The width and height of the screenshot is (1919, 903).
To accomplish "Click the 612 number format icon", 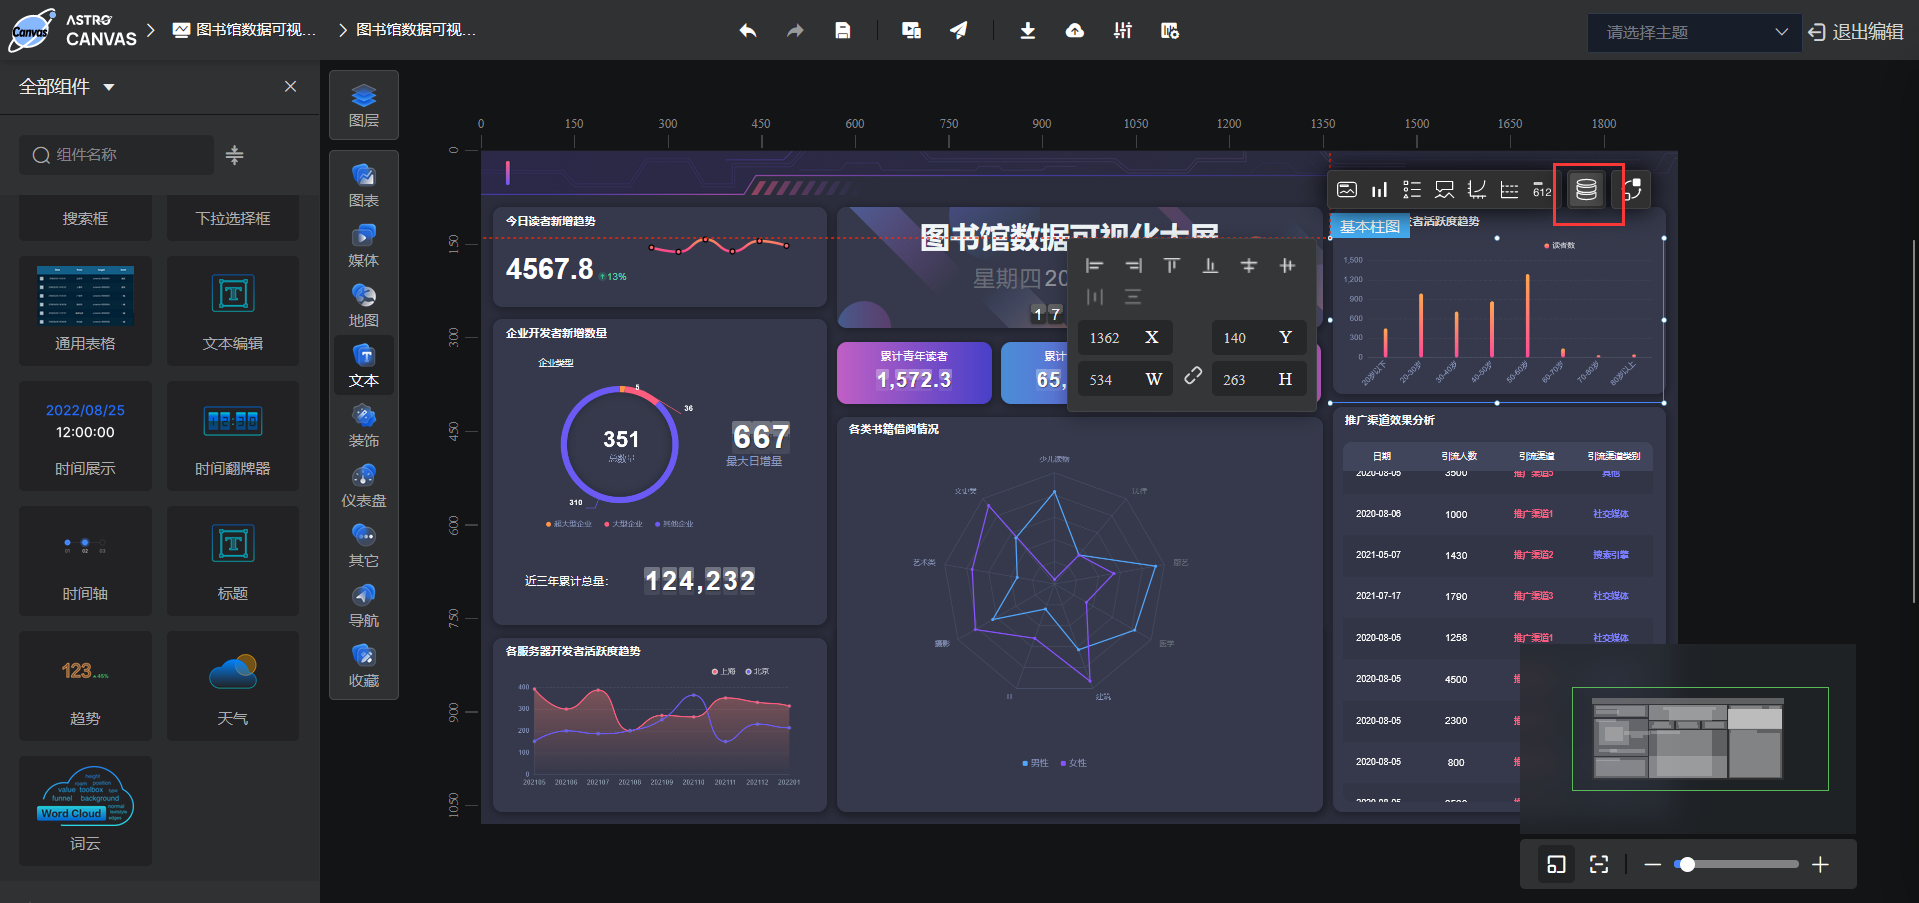I will (x=1542, y=189).
